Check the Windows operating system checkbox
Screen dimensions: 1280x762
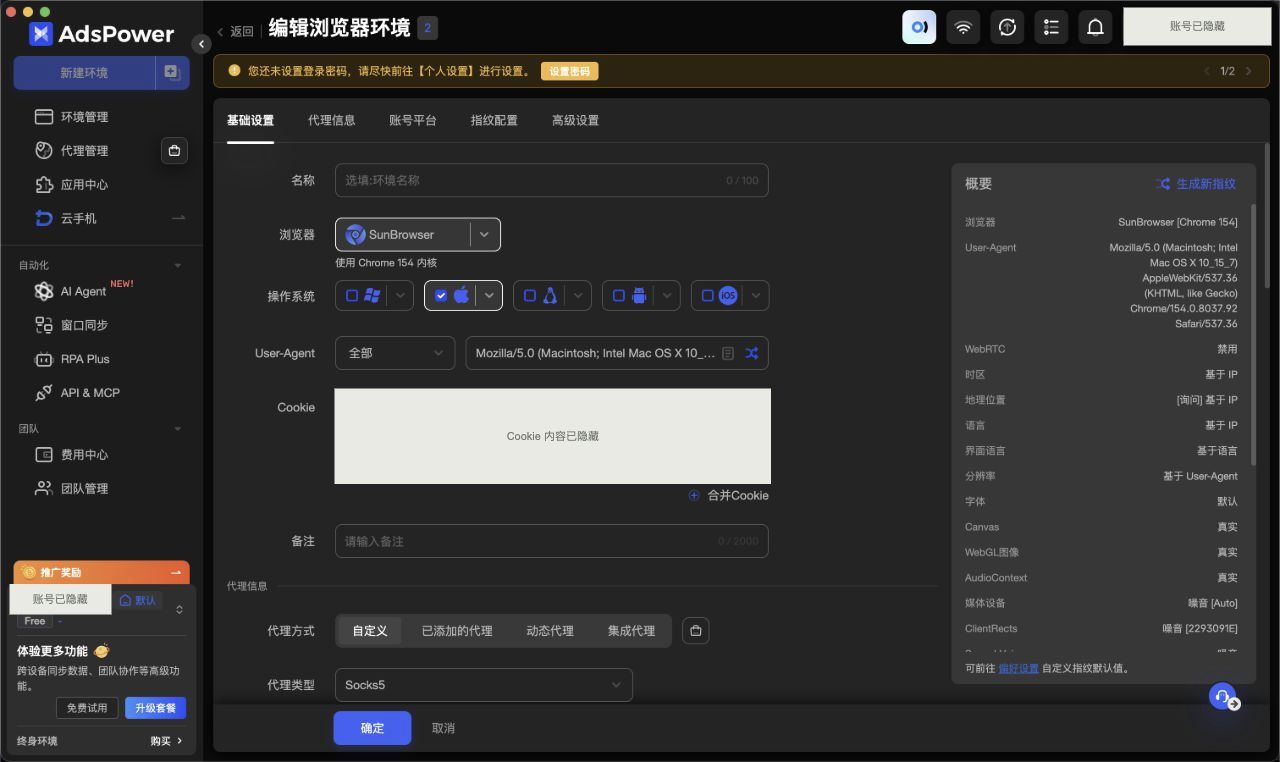(x=352, y=296)
